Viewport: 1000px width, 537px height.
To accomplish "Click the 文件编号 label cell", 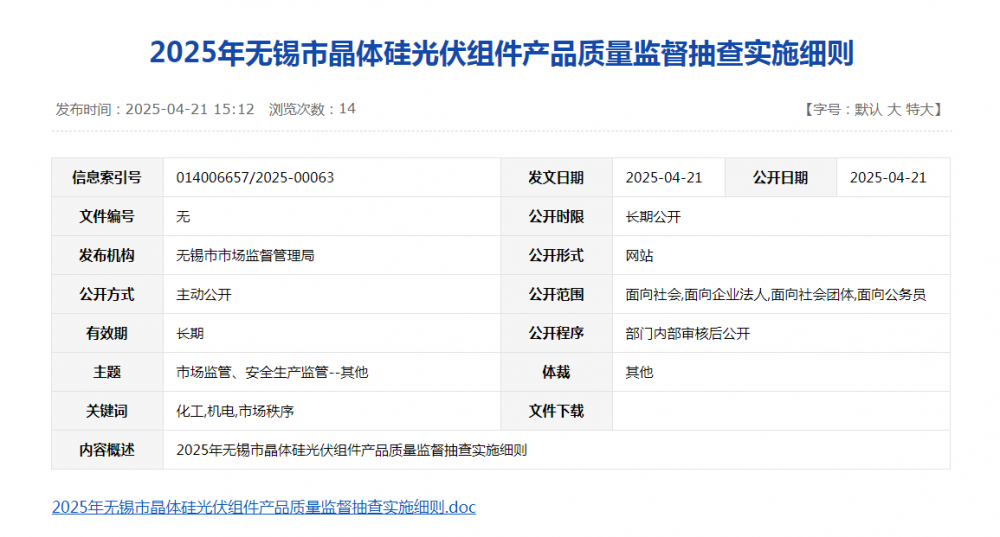I will point(107,217).
